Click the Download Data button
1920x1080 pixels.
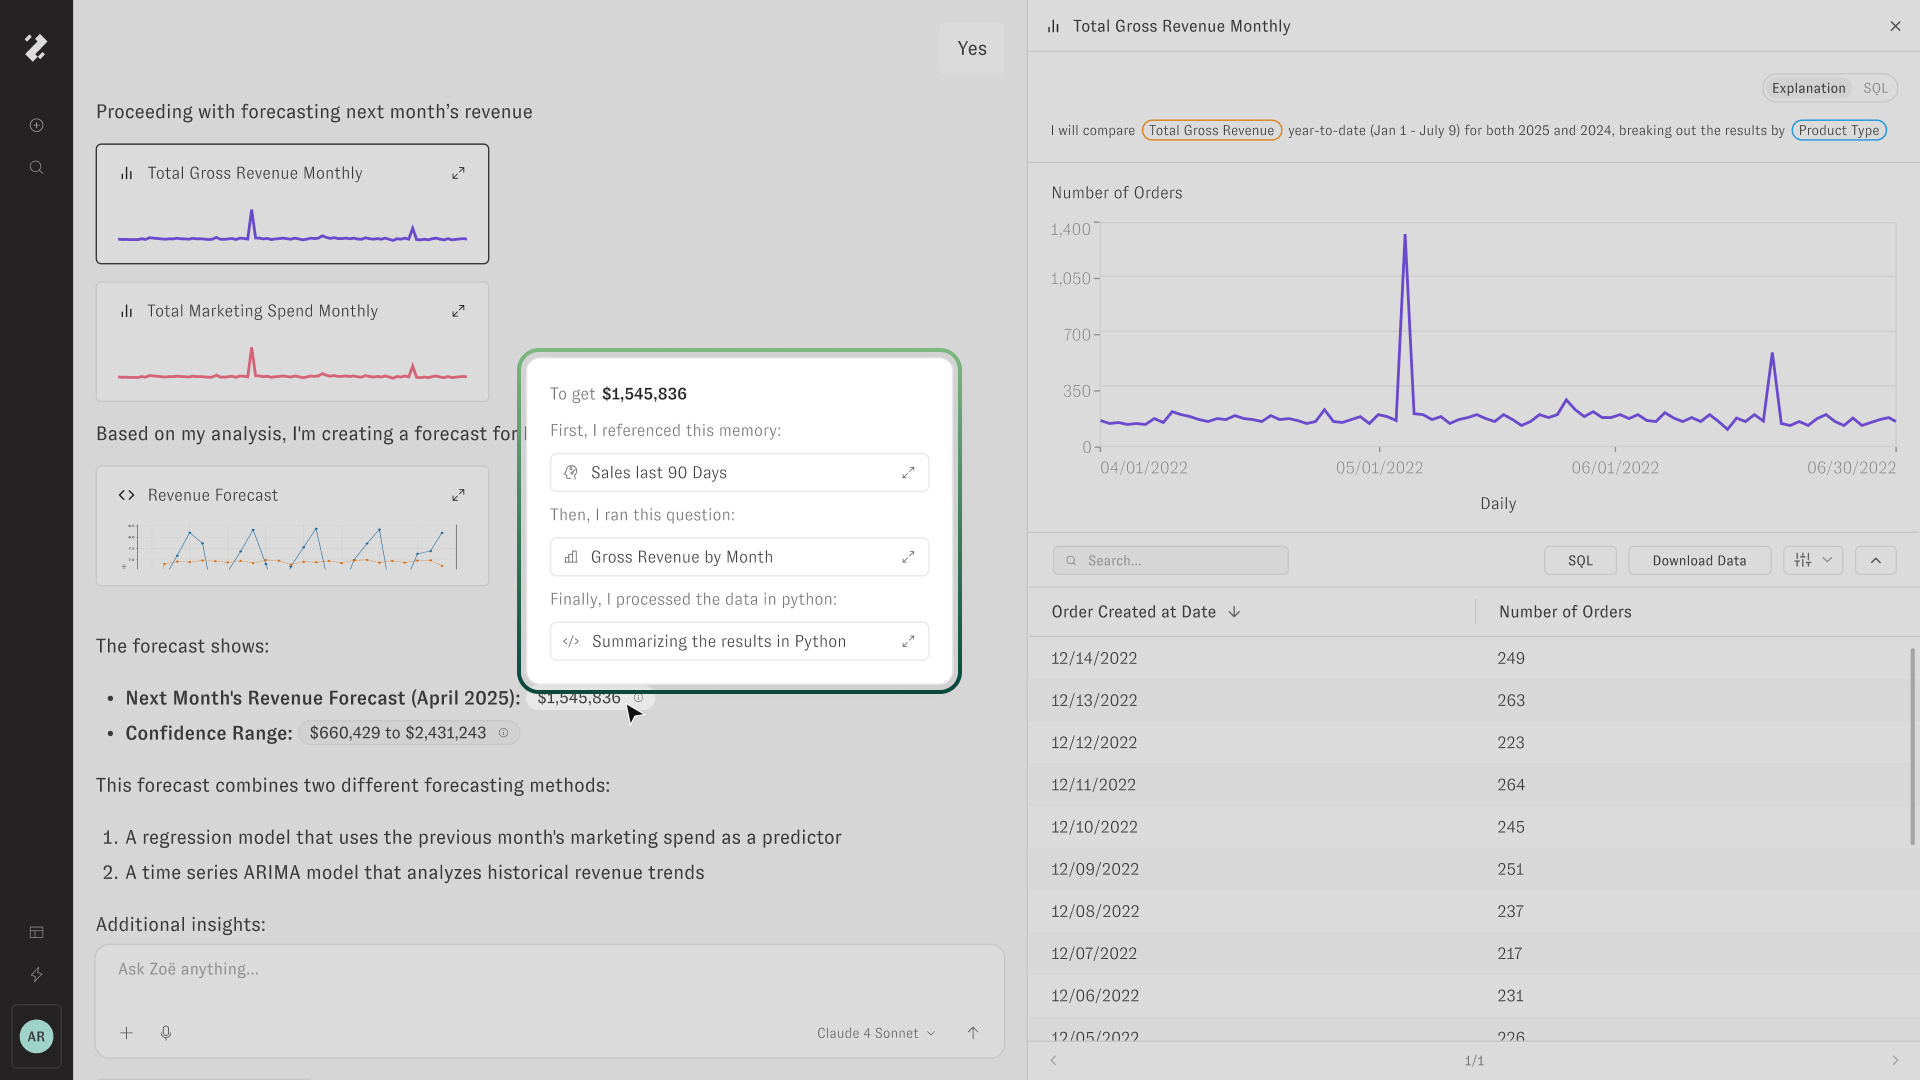click(1699, 560)
